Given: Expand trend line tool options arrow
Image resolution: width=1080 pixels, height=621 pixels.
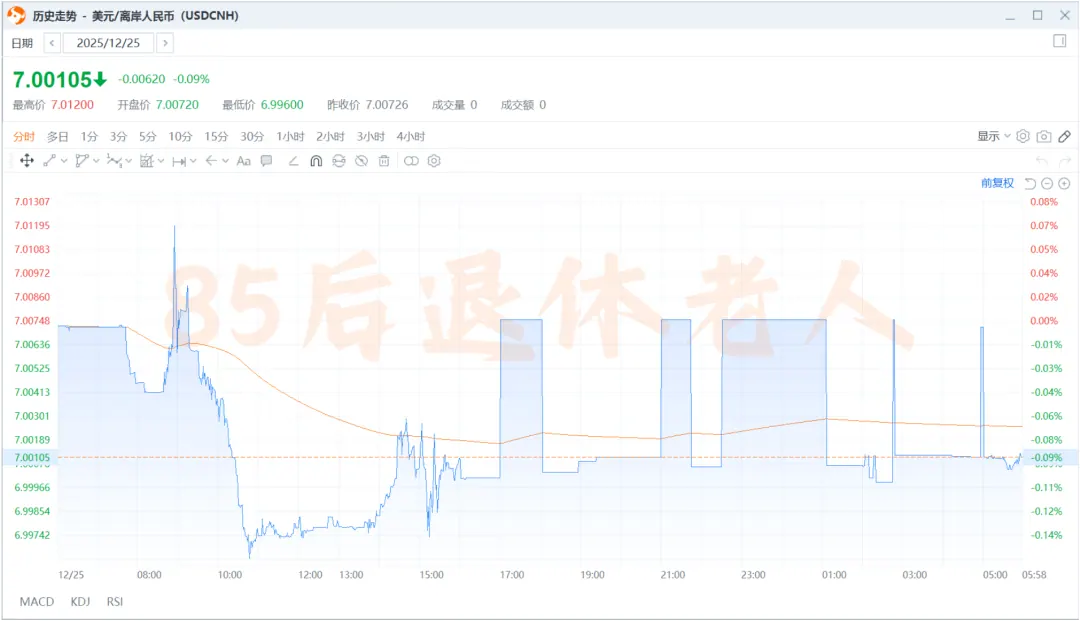Looking at the screenshot, I should [x=64, y=161].
